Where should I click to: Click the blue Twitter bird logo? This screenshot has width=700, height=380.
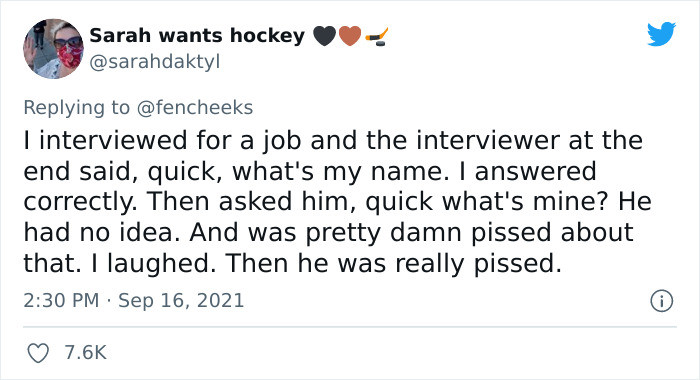click(x=661, y=34)
